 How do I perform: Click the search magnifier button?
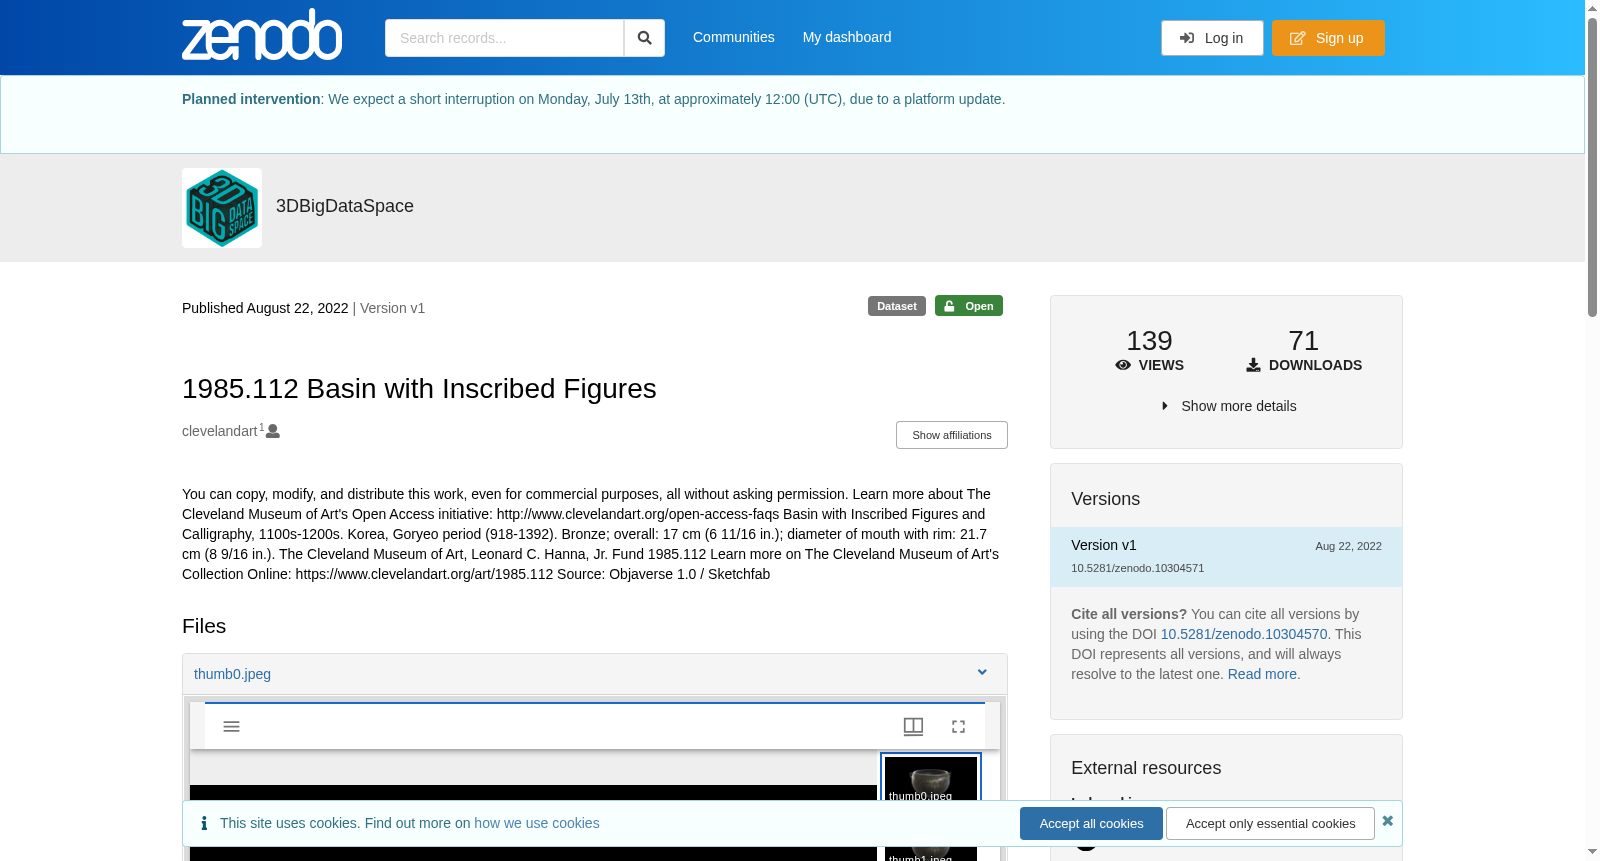(x=644, y=38)
